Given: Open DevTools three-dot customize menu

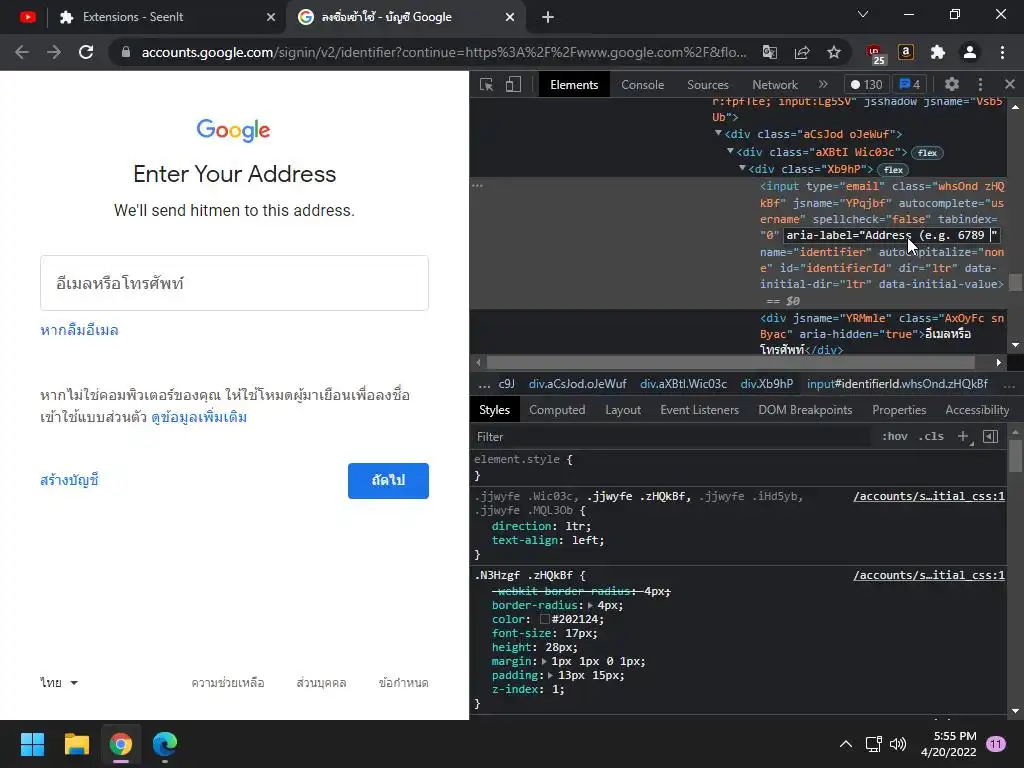Looking at the screenshot, I should click(x=980, y=84).
